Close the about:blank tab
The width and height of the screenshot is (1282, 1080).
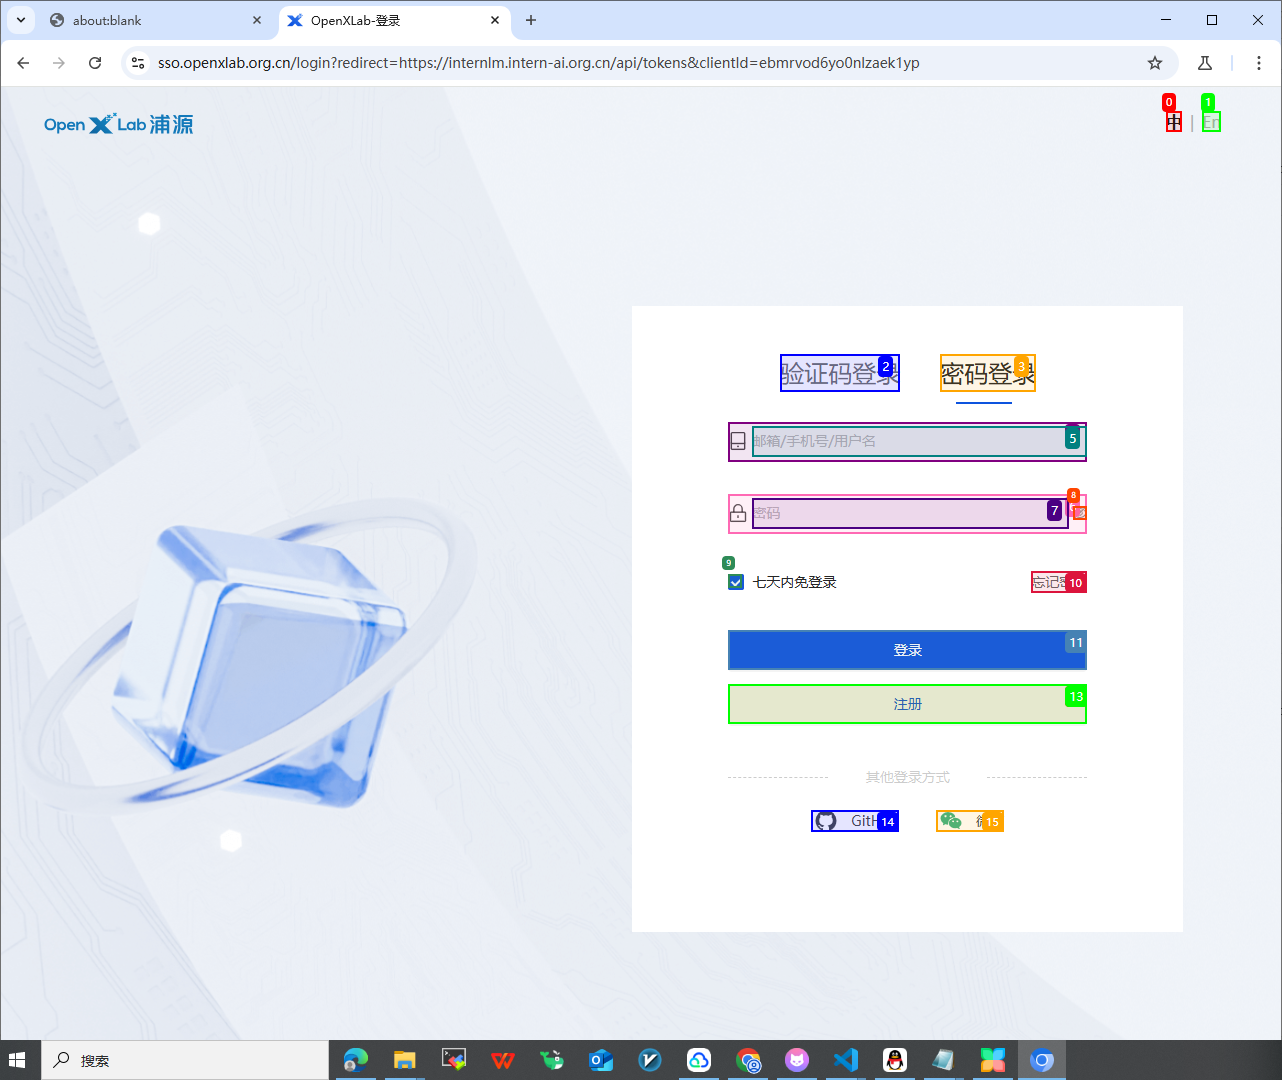coord(257,20)
